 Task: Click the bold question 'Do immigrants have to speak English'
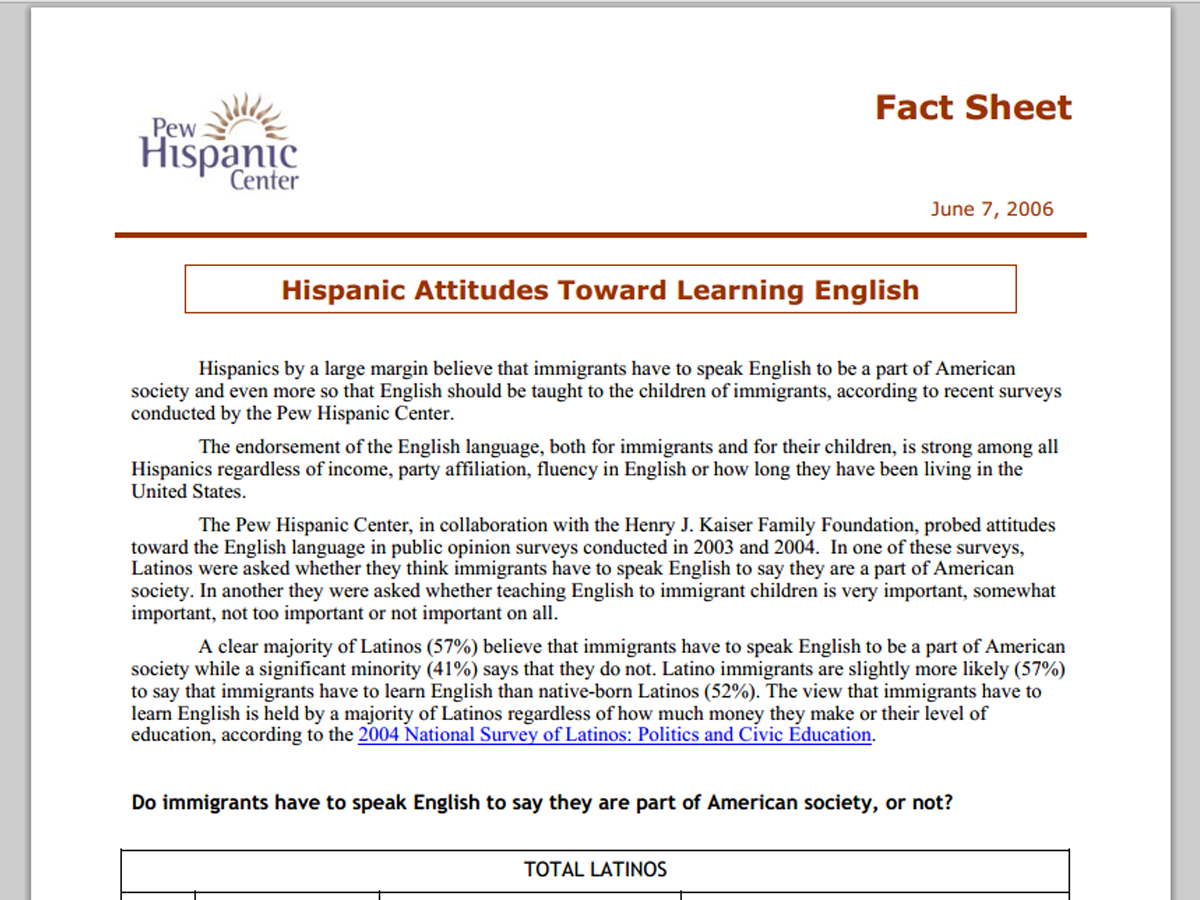point(542,803)
